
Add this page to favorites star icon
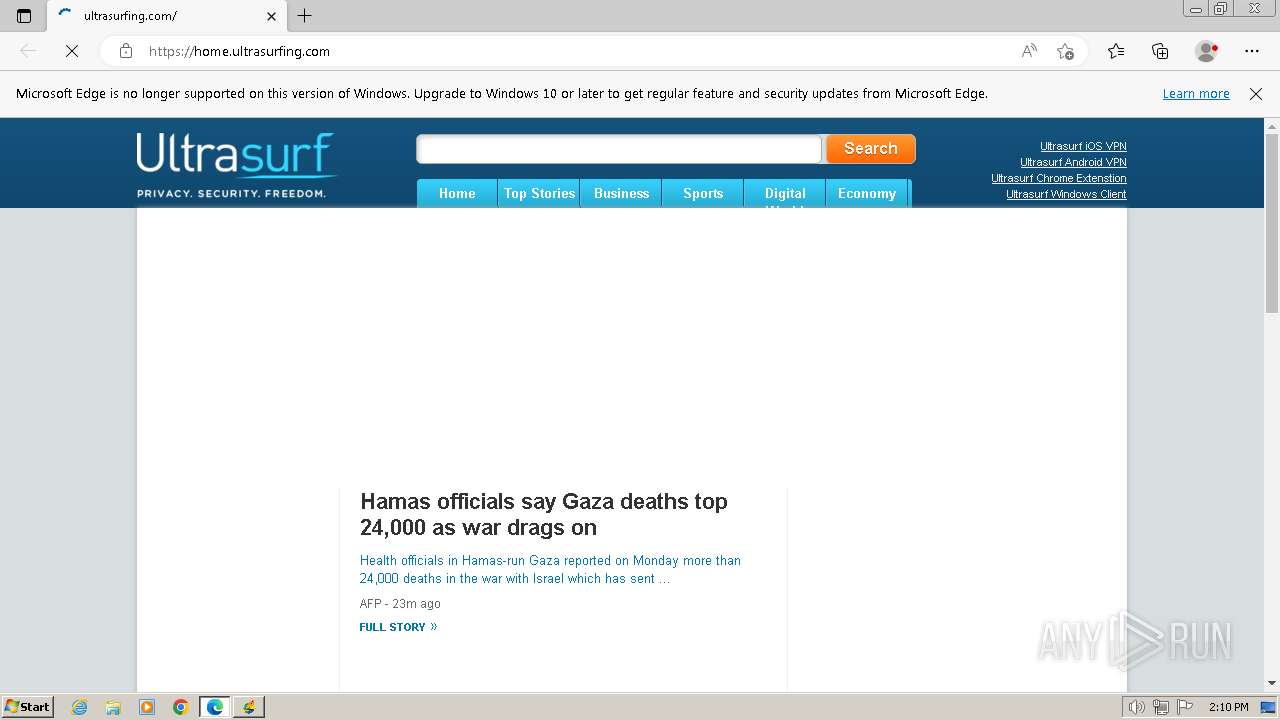(x=1065, y=51)
